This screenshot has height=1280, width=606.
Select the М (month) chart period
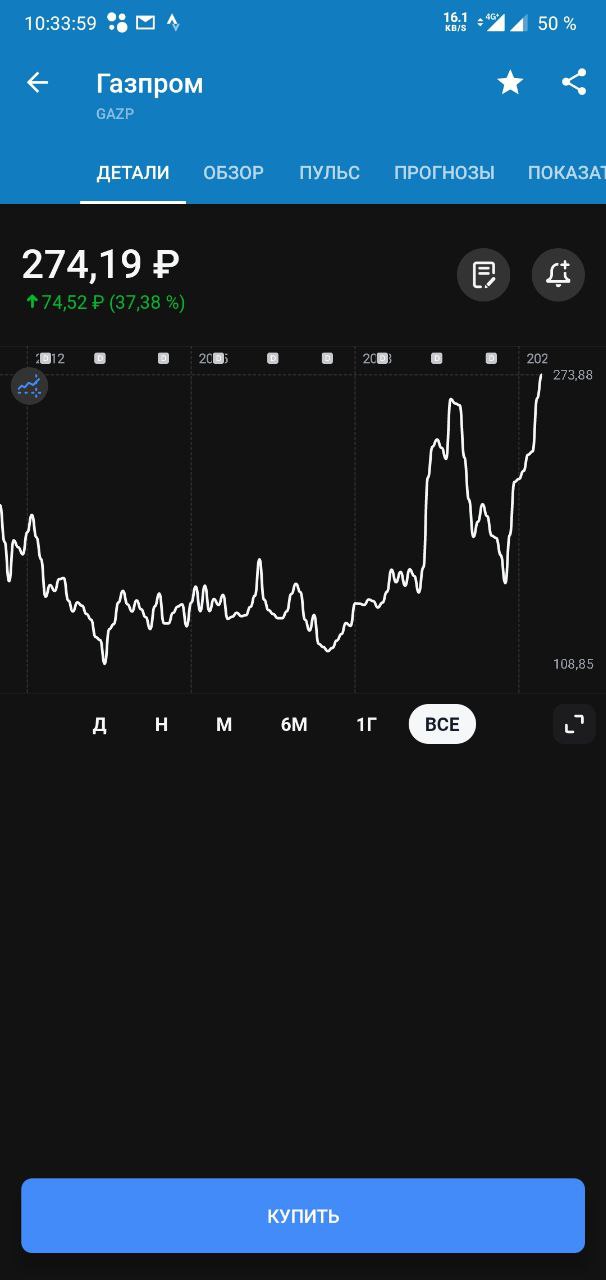(x=224, y=725)
